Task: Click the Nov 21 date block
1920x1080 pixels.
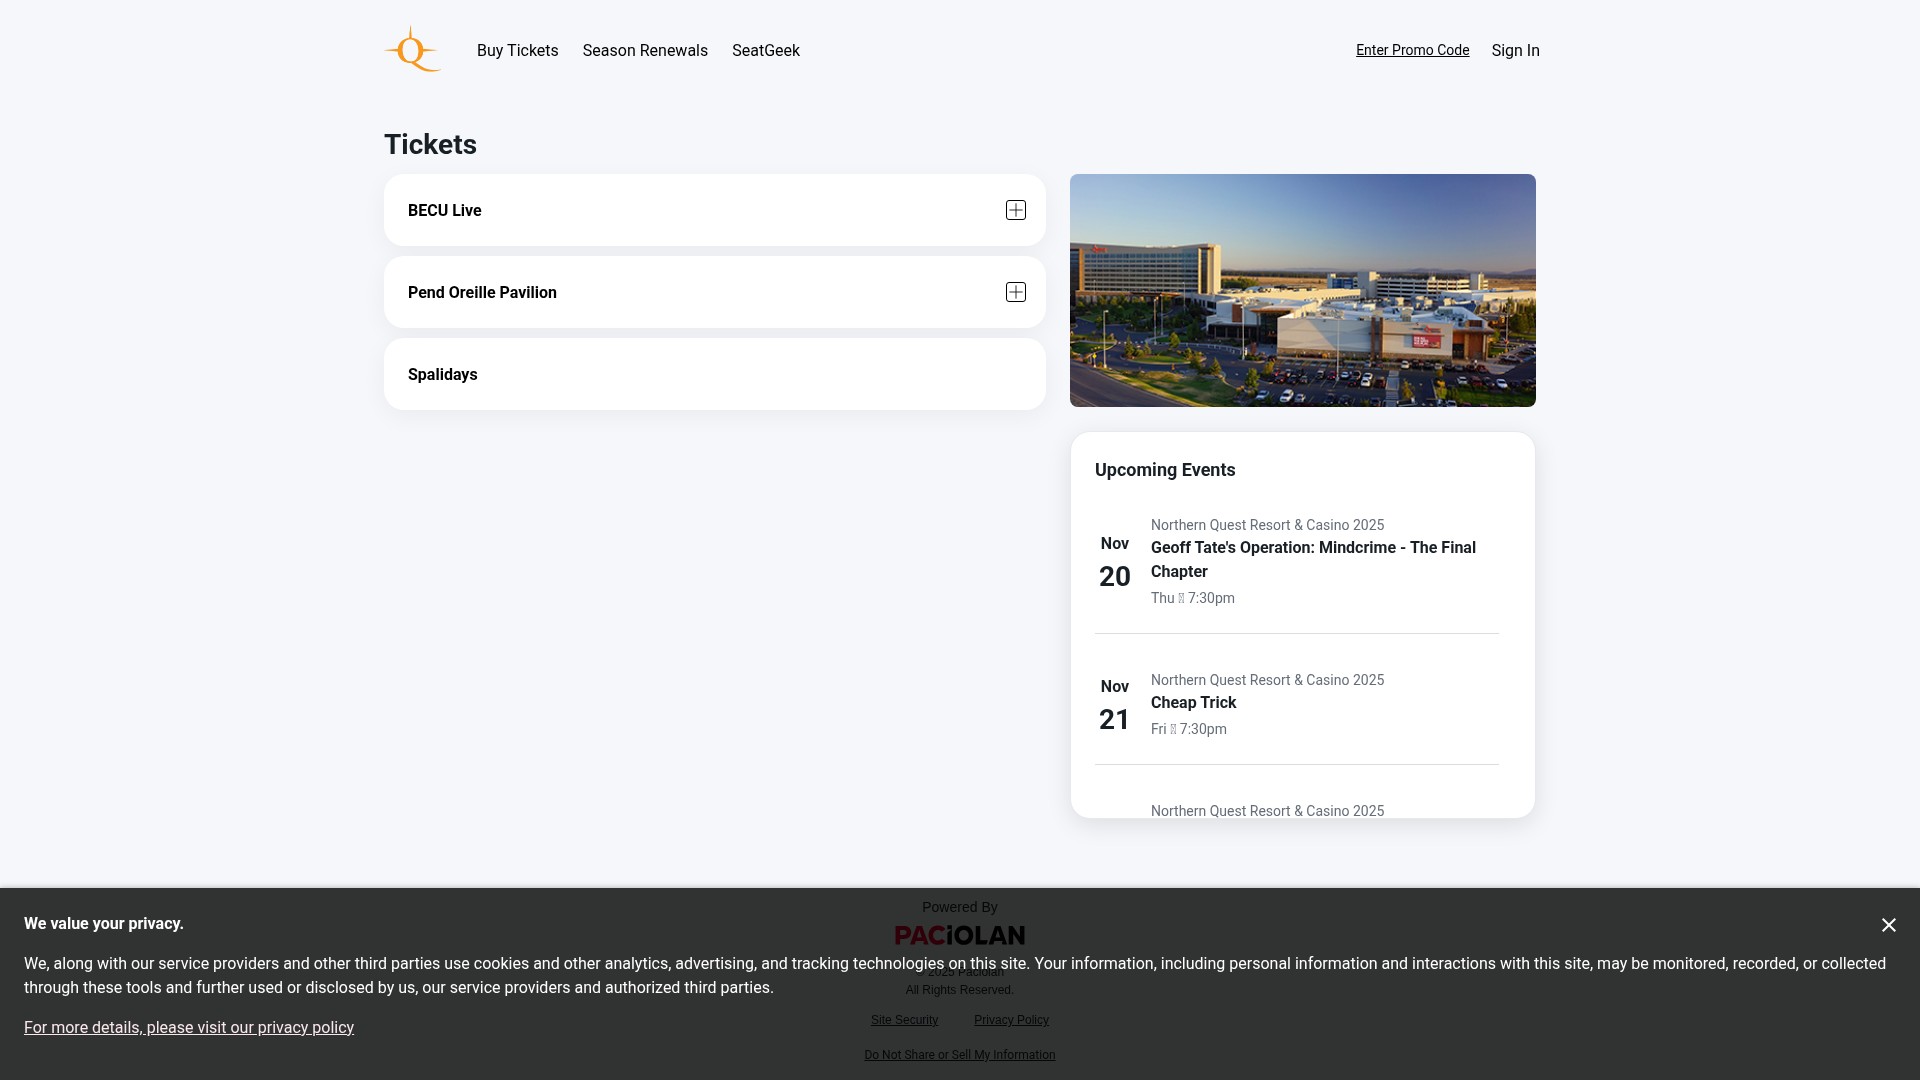Action: point(1115,706)
